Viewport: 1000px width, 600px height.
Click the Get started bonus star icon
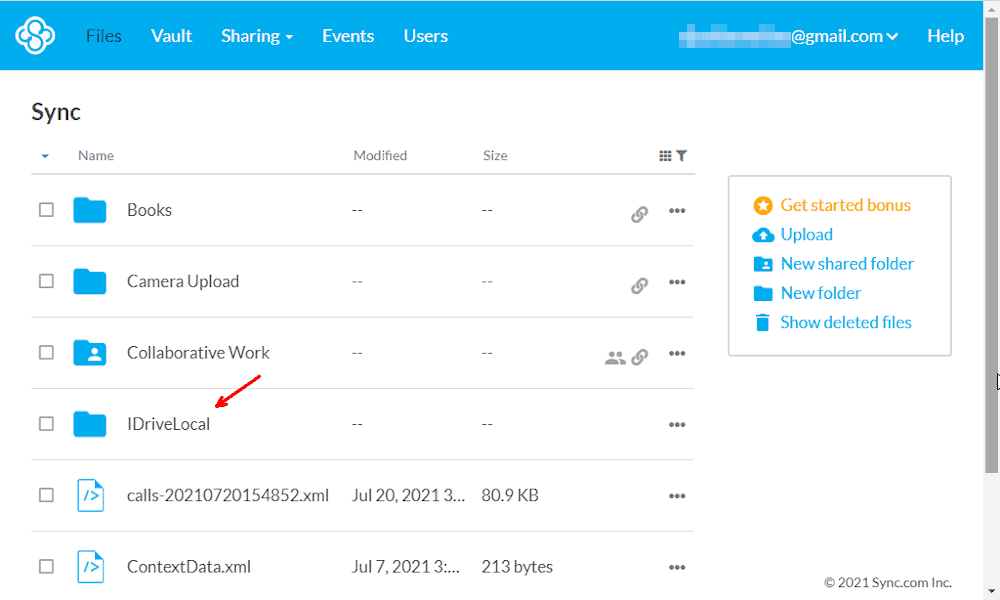[763, 205]
